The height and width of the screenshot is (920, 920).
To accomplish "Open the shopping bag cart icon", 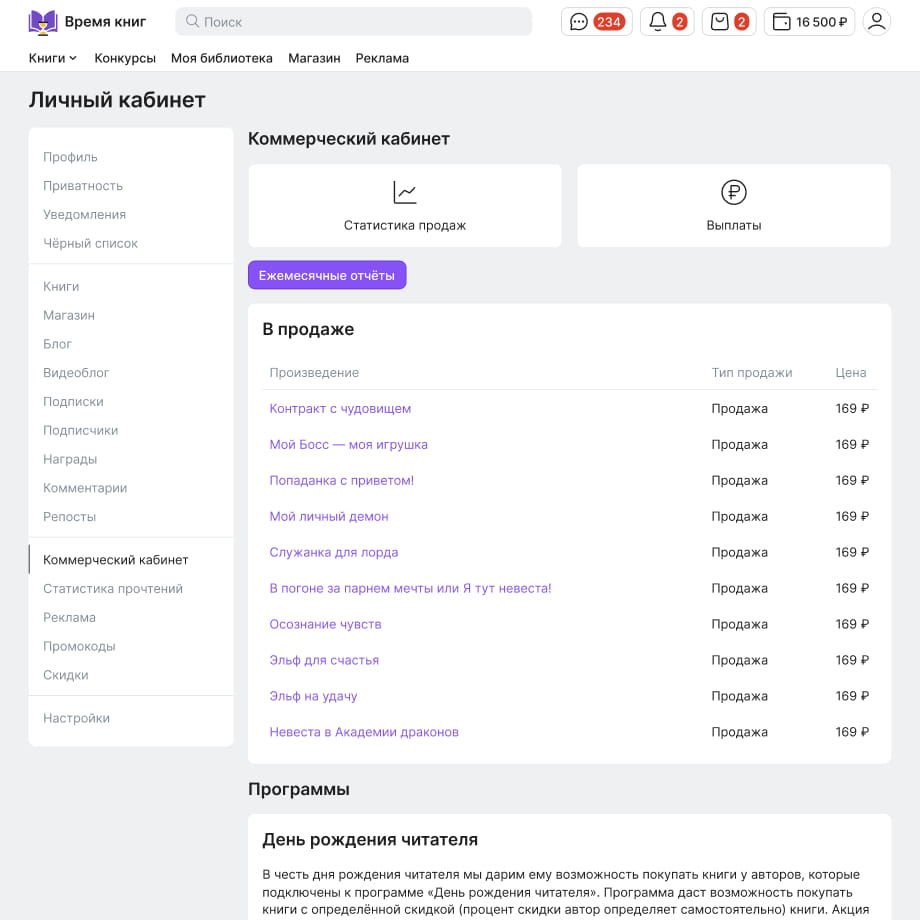I will (x=729, y=22).
